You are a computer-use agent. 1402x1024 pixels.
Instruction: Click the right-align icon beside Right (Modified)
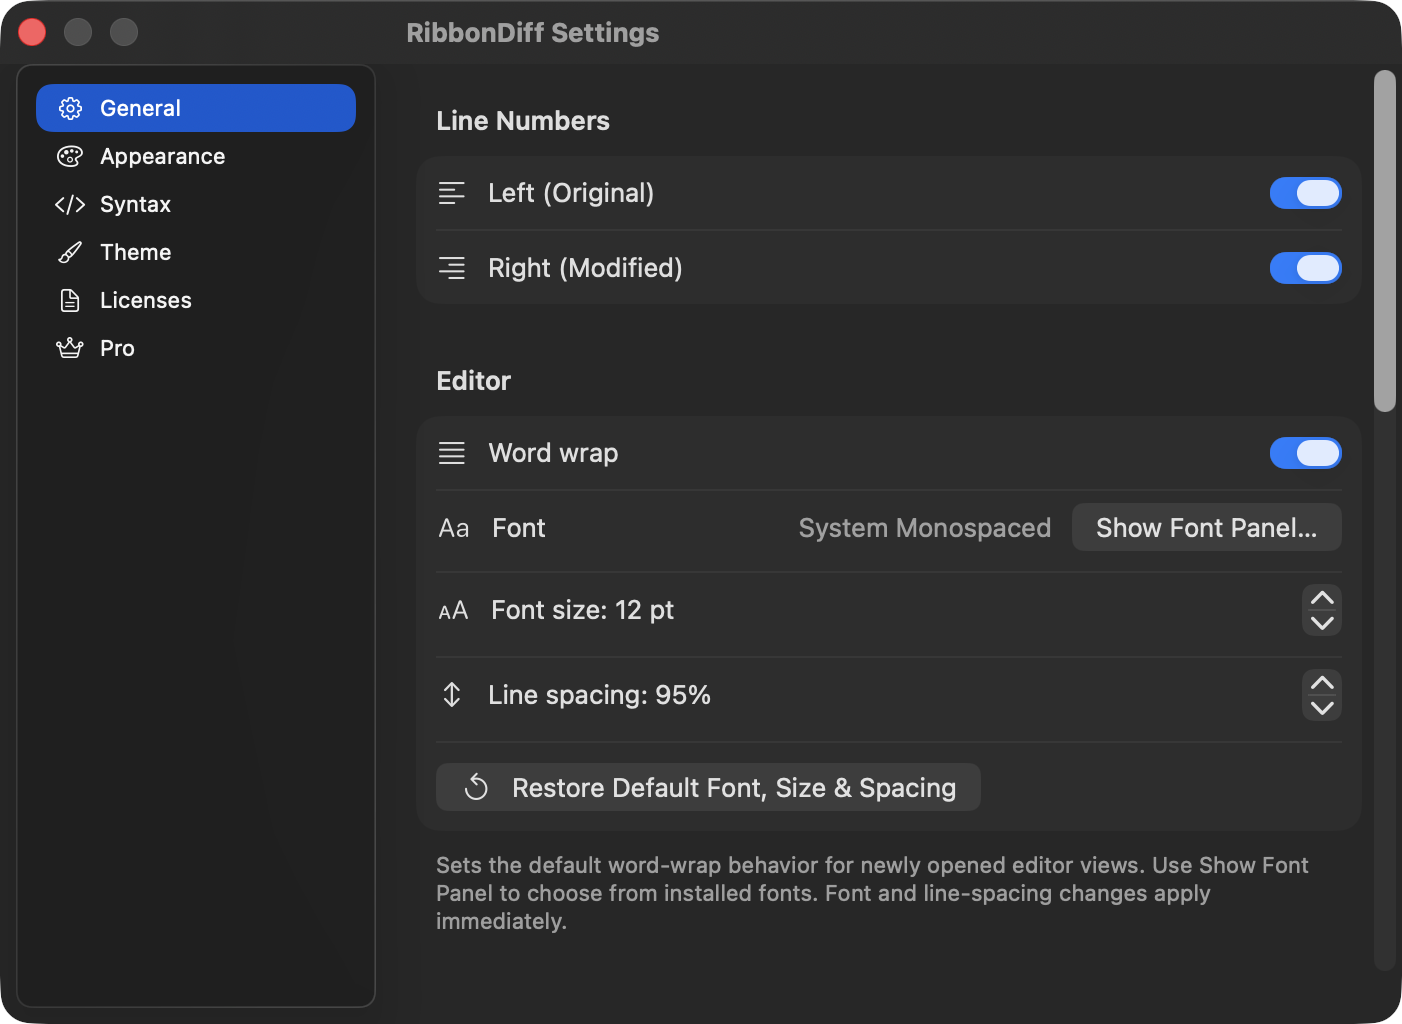(x=452, y=268)
